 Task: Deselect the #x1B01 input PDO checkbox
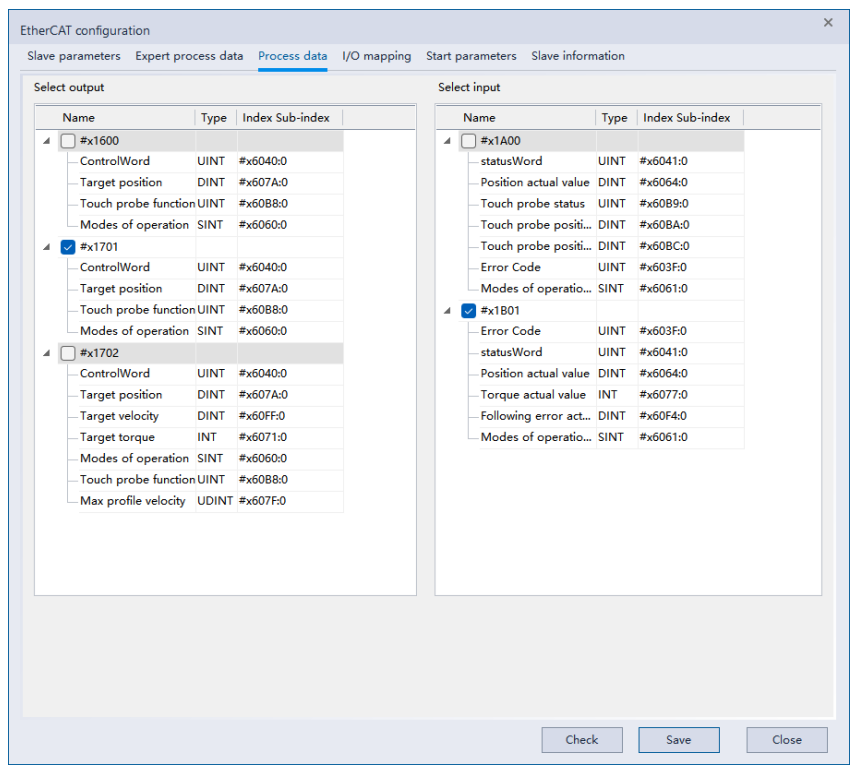(x=468, y=311)
